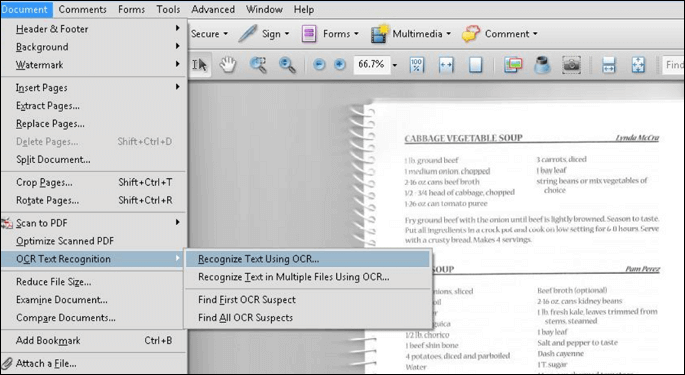Choose Extract Pages from Document menu
685x375 pixels.
[x=94, y=106]
